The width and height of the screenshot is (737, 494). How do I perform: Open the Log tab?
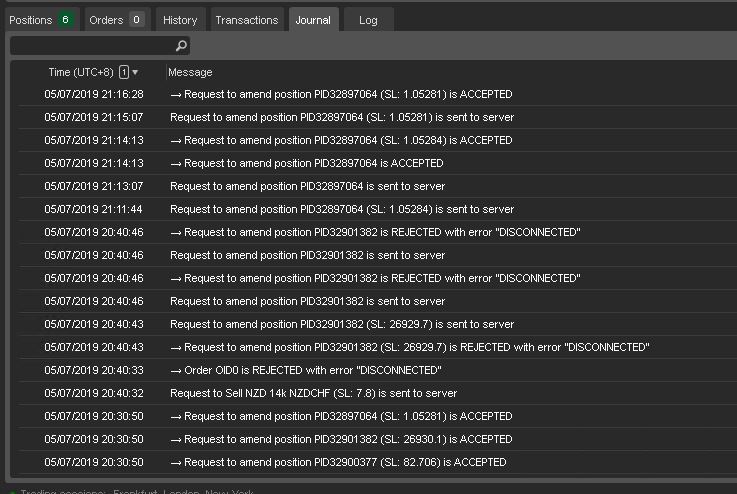point(368,20)
